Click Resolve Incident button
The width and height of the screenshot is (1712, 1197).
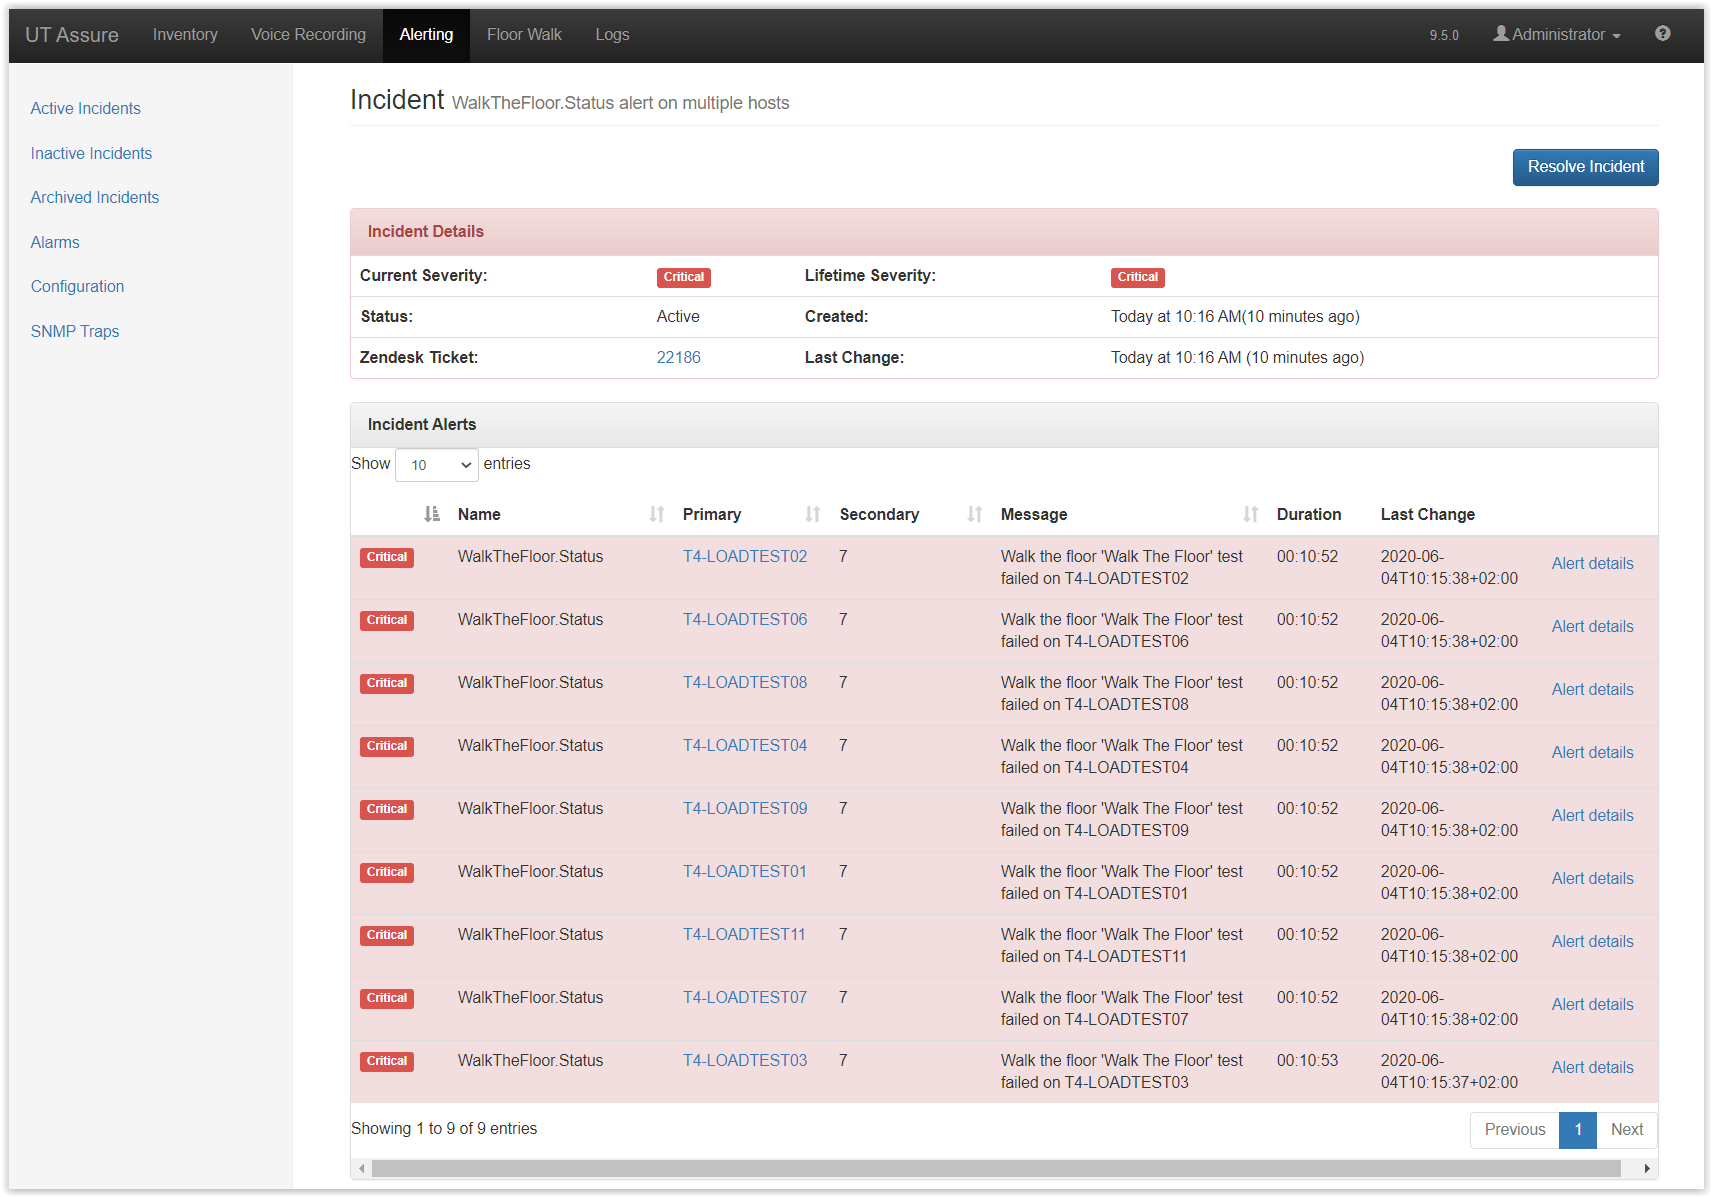click(1585, 167)
